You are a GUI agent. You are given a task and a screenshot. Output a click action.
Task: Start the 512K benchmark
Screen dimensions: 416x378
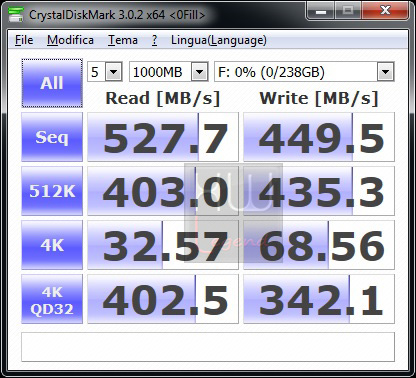(x=52, y=191)
